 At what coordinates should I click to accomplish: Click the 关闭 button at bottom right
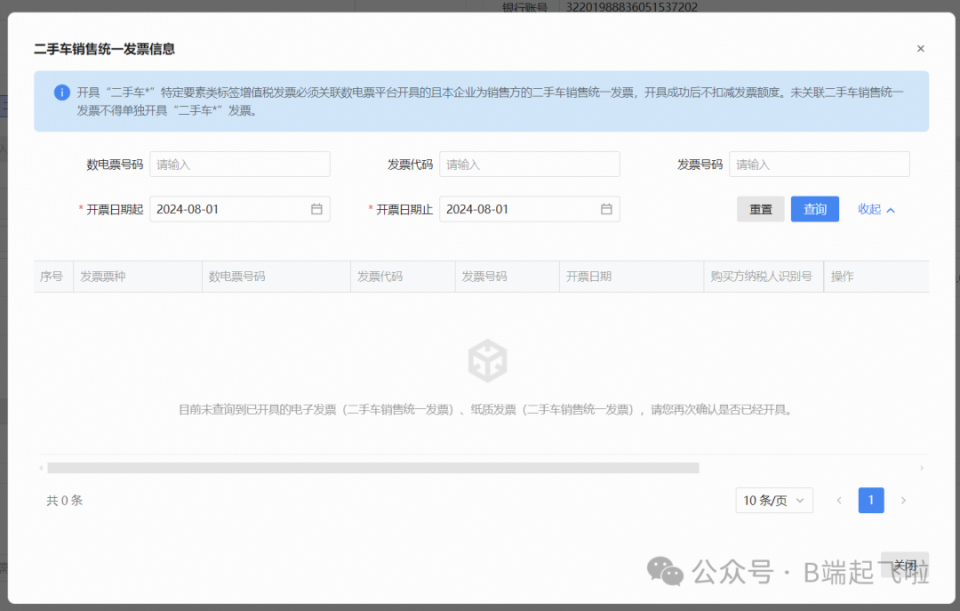pos(904,565)
